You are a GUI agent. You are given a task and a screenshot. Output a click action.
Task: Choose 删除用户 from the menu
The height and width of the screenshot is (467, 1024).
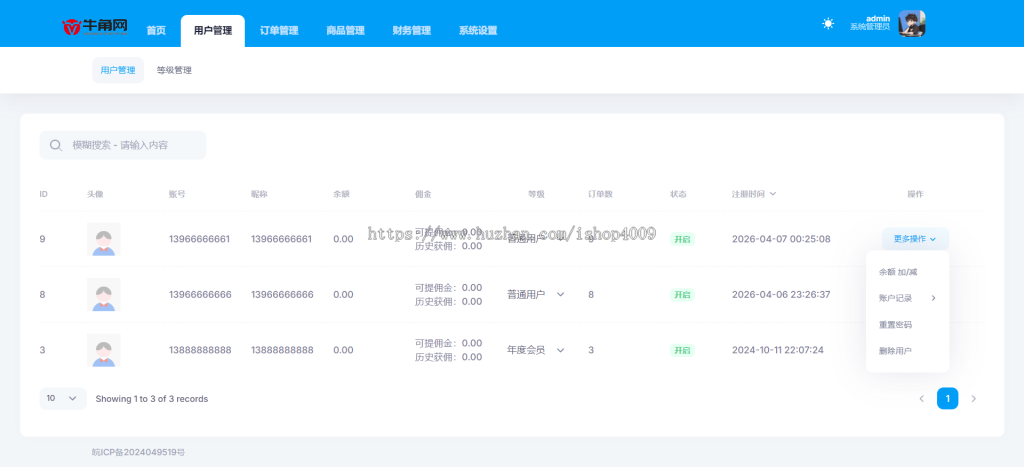(x=907, y=351)
